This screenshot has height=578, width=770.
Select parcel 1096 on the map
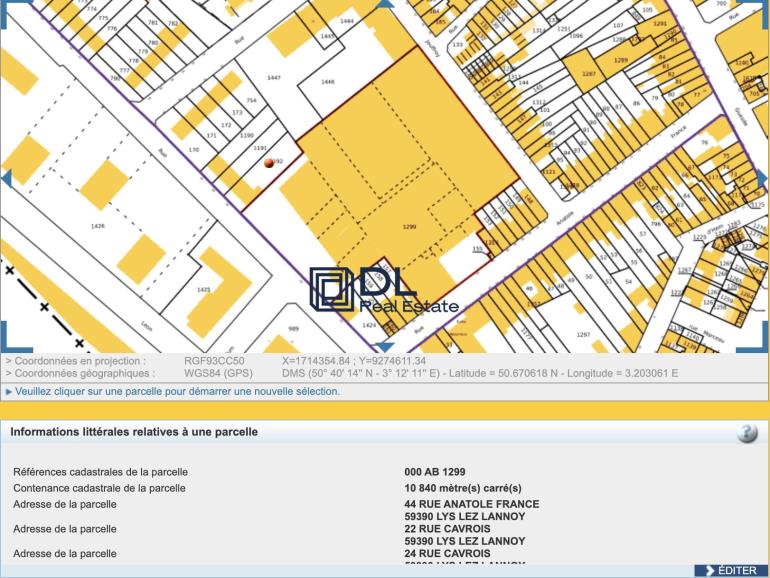pos(576,36)
